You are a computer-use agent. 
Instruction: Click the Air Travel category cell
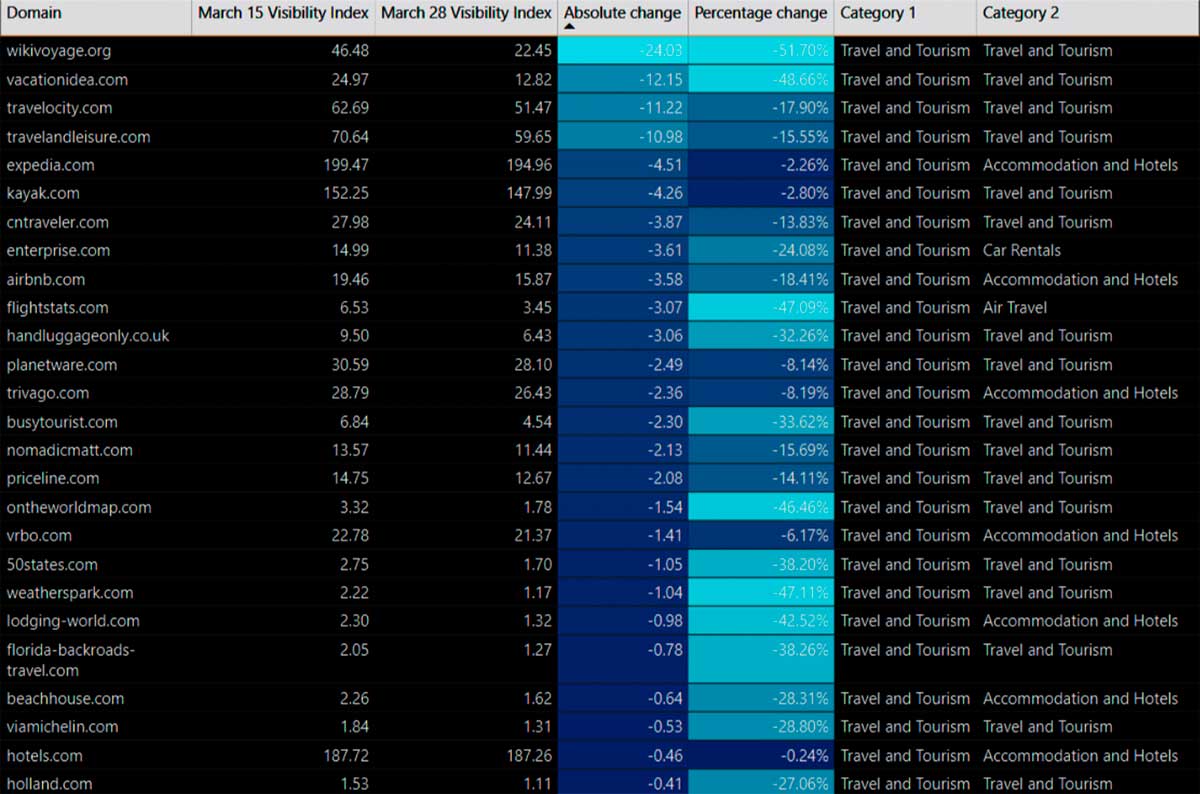click(x=1088, y=308)
